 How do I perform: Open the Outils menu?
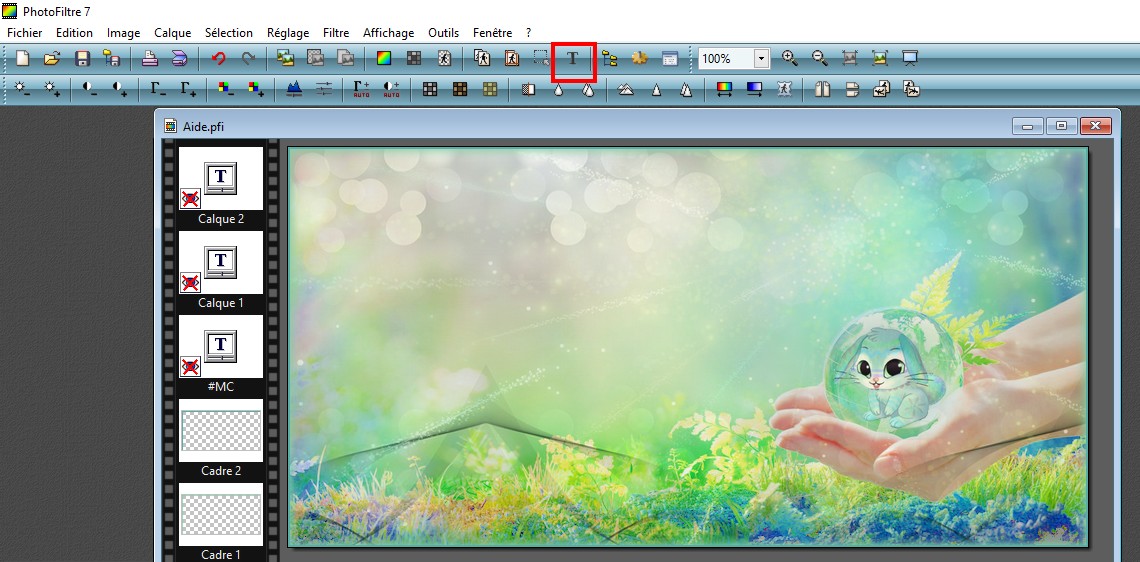point(443,33)
